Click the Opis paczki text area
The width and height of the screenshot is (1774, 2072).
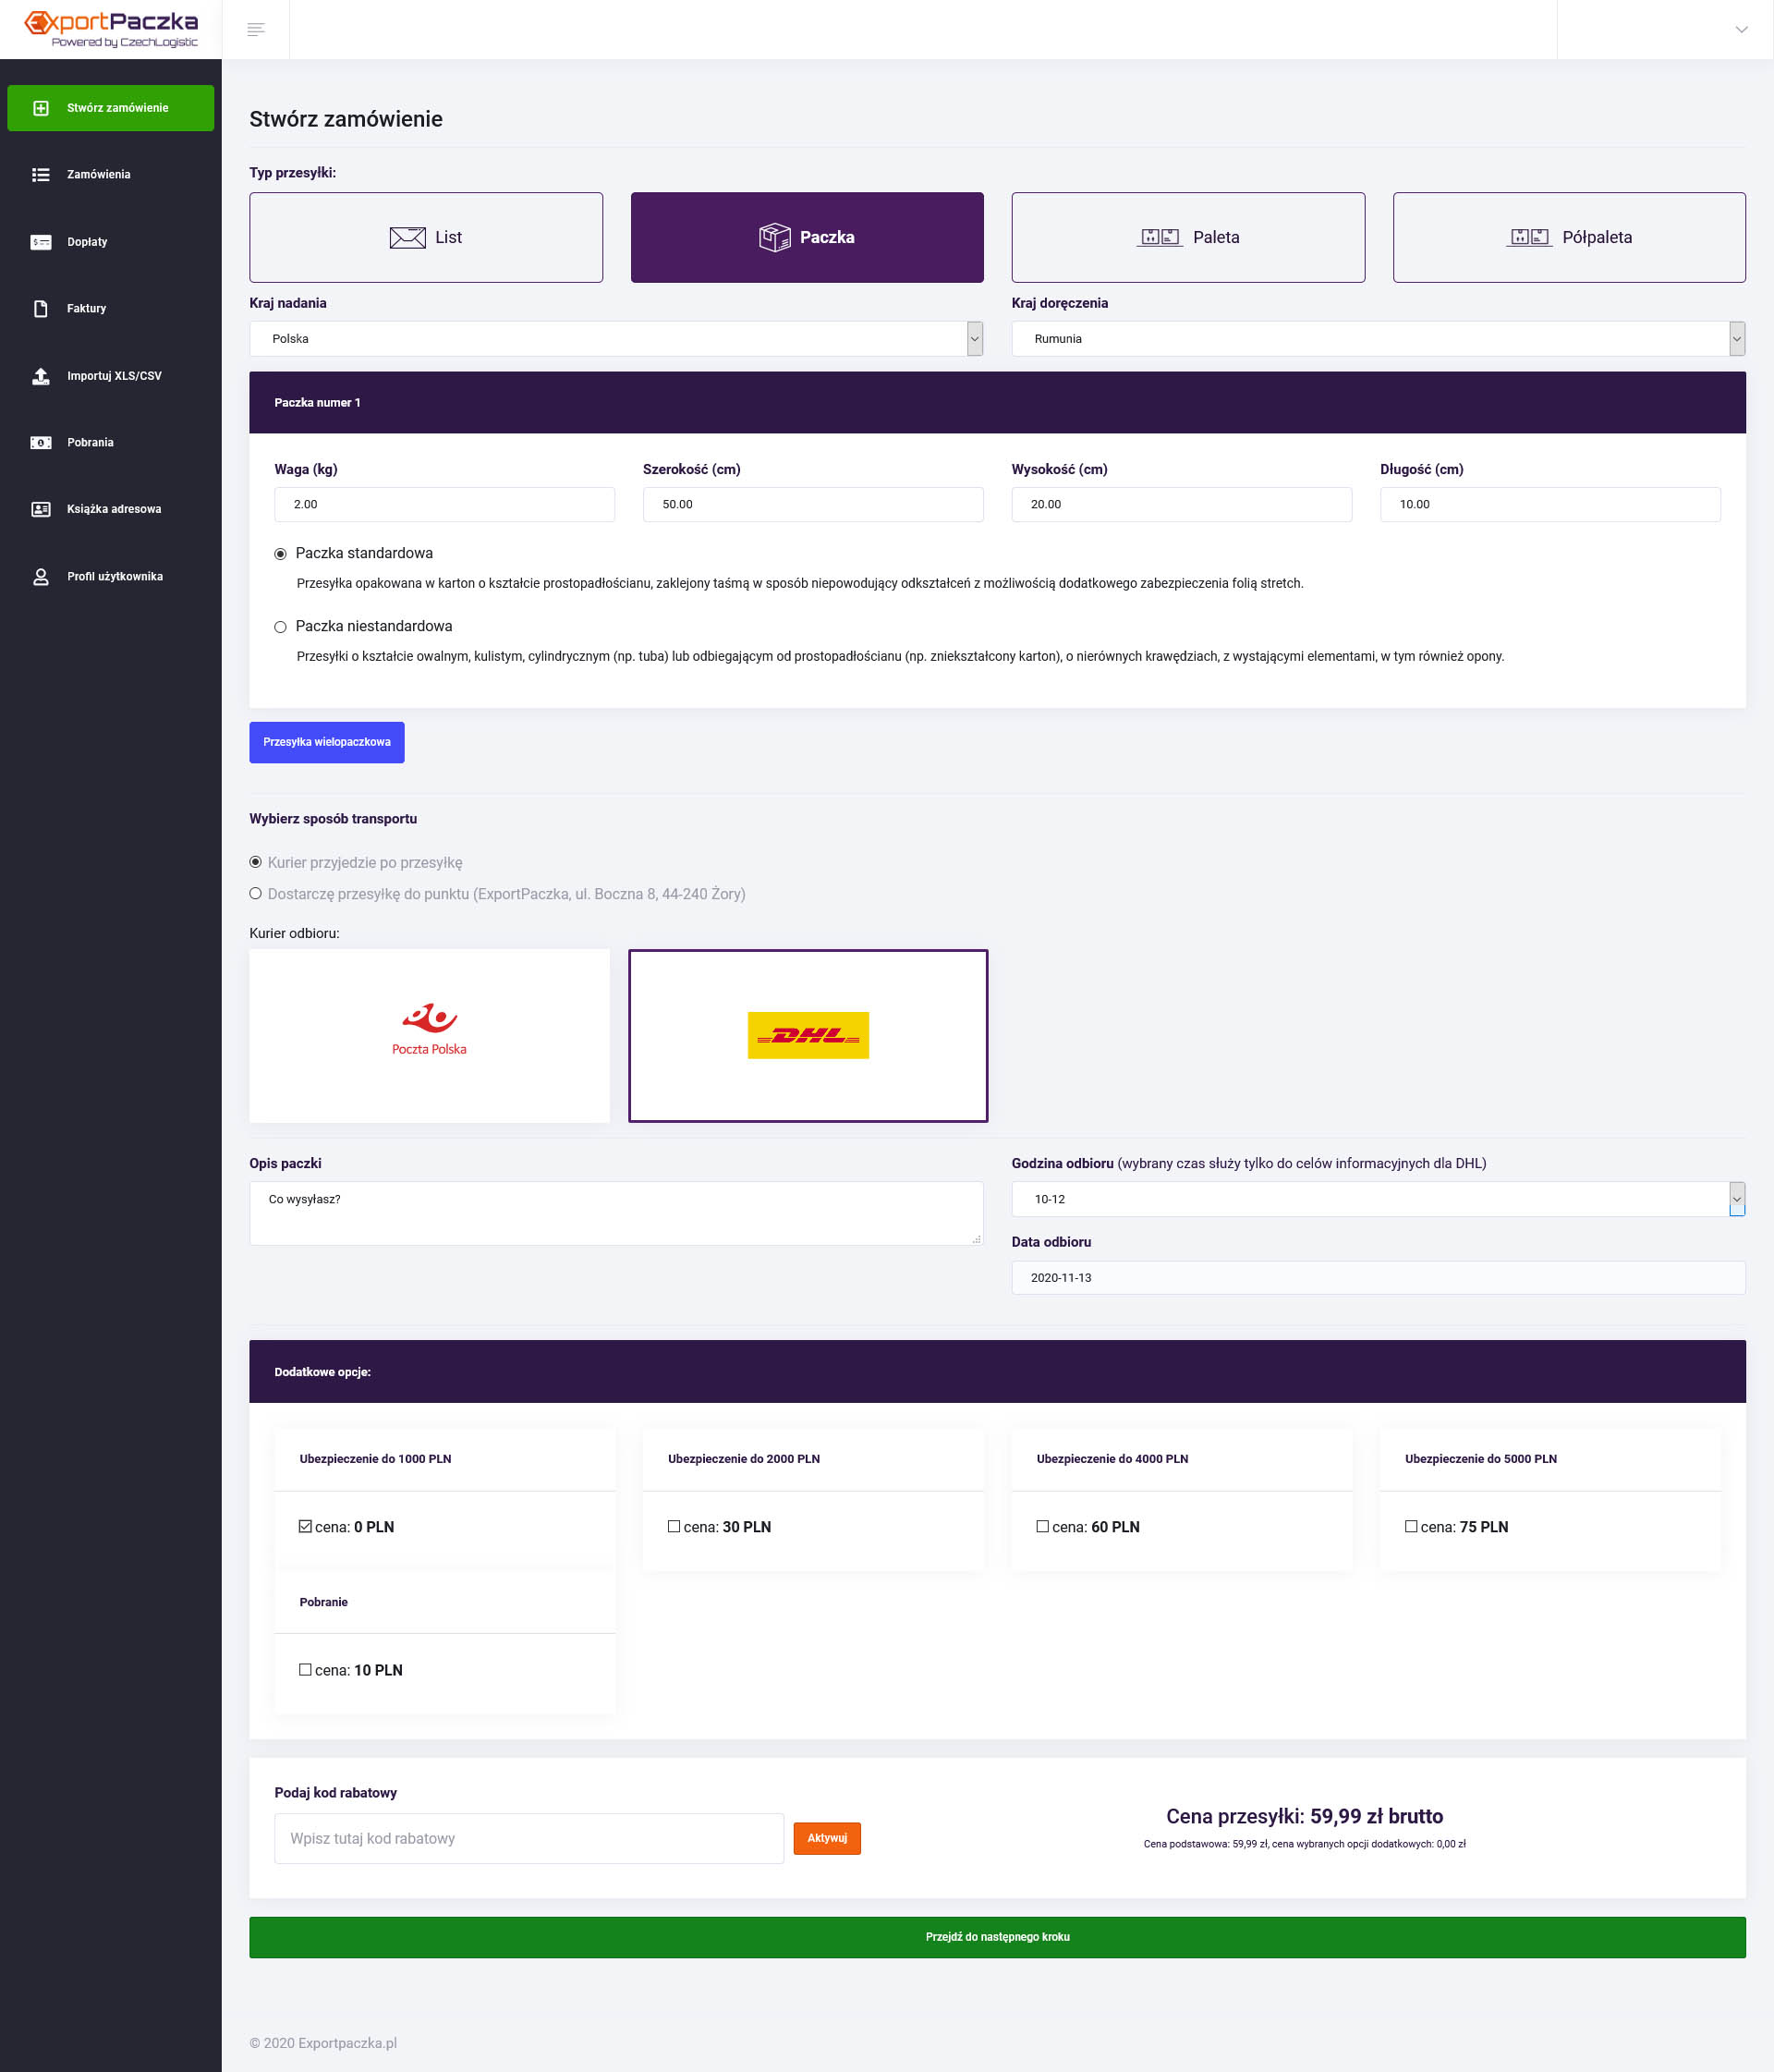616,1214
